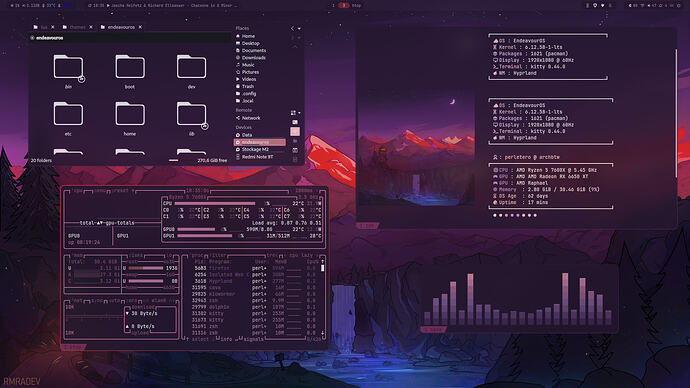Click the CPU usage bar in btop
This screenshot has height=388, width=690.
(215, 204)
